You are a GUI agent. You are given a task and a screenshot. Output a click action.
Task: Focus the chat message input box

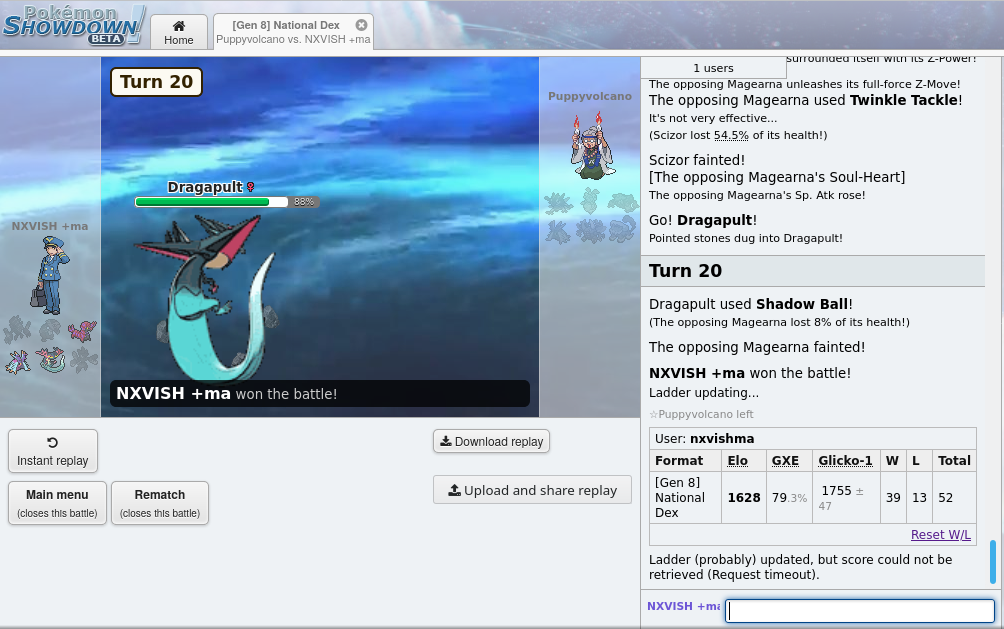(x=859, y=610)
